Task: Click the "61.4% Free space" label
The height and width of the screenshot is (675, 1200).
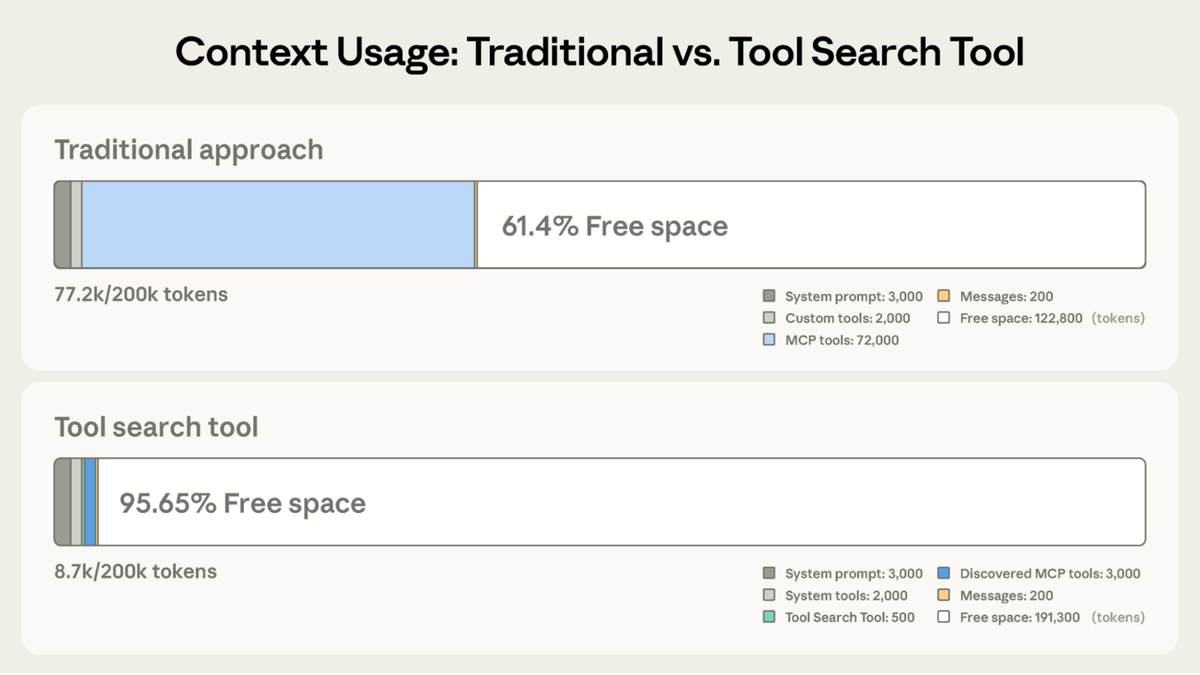Action: tap(614, 226)
